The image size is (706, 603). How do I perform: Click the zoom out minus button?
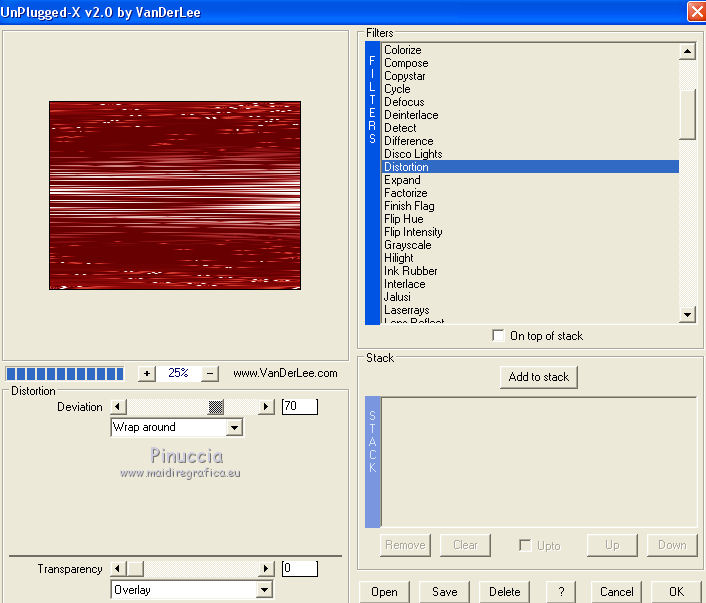(210, 373)
